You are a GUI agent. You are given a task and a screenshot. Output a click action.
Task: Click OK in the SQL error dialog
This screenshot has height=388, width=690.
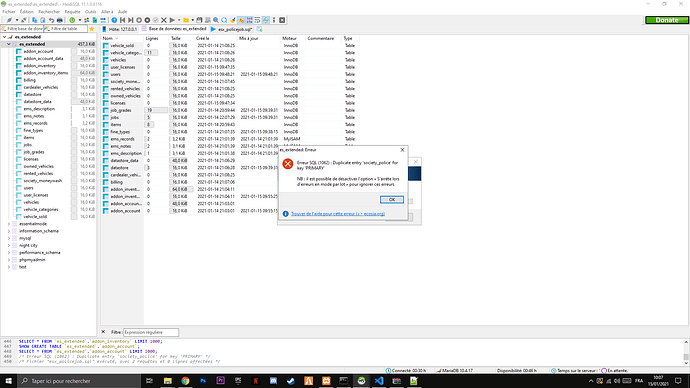coord(392,200)
